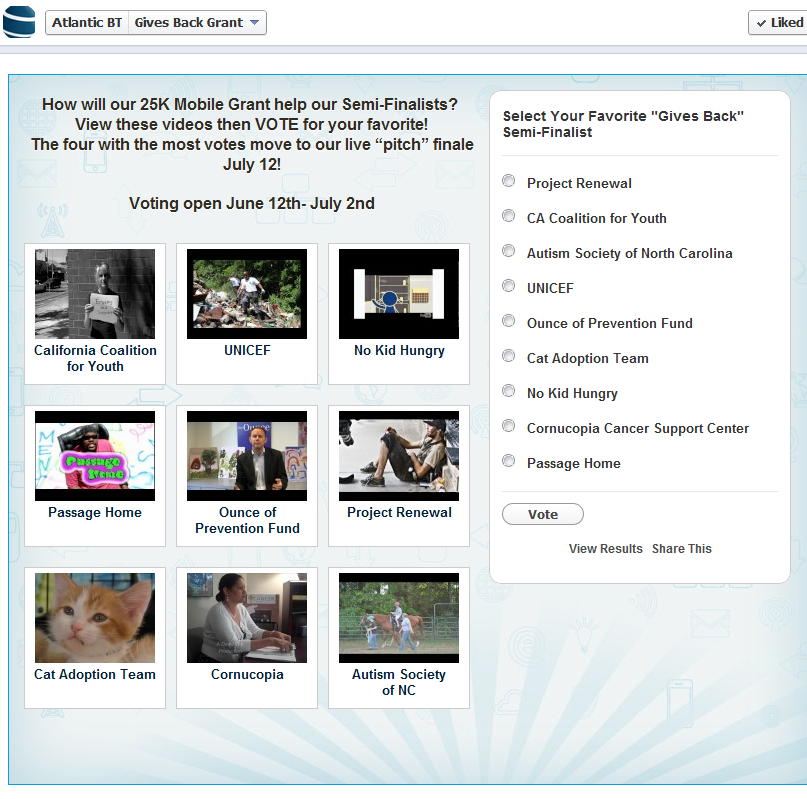The height and width of the screenshot is (799, 807).
Task: Play the California Coalition for Youth video thumbnail
Action: (95, 294)
